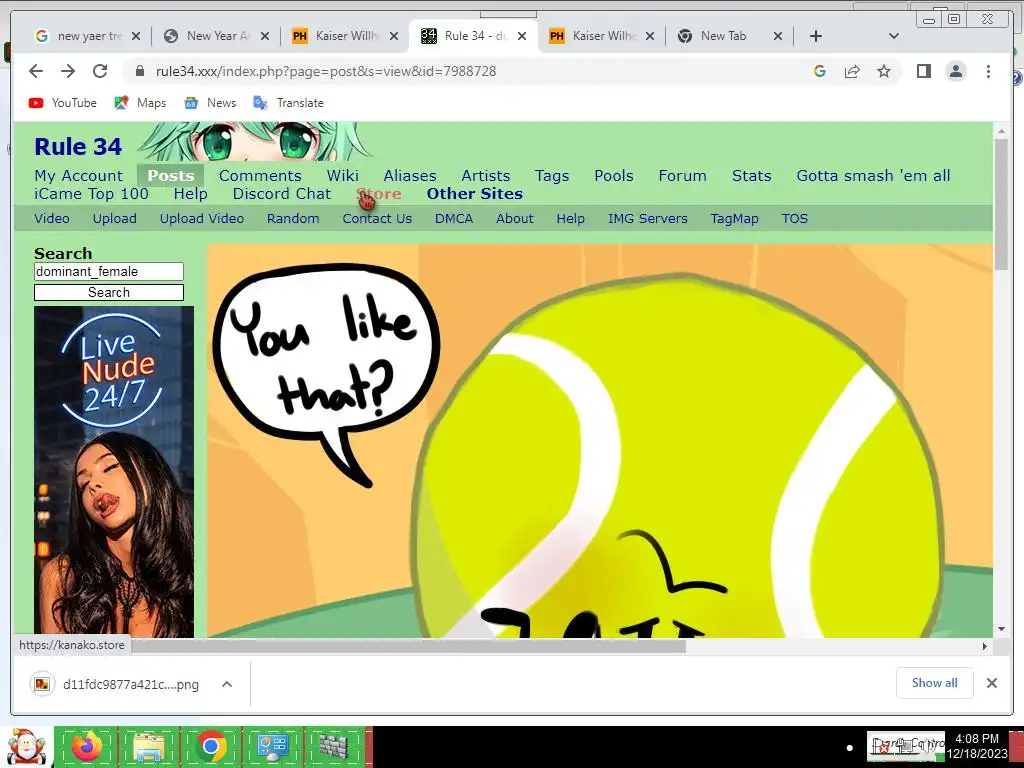Share this page icon
Viewport: 1024px width, 768px height.
[852, 71]
